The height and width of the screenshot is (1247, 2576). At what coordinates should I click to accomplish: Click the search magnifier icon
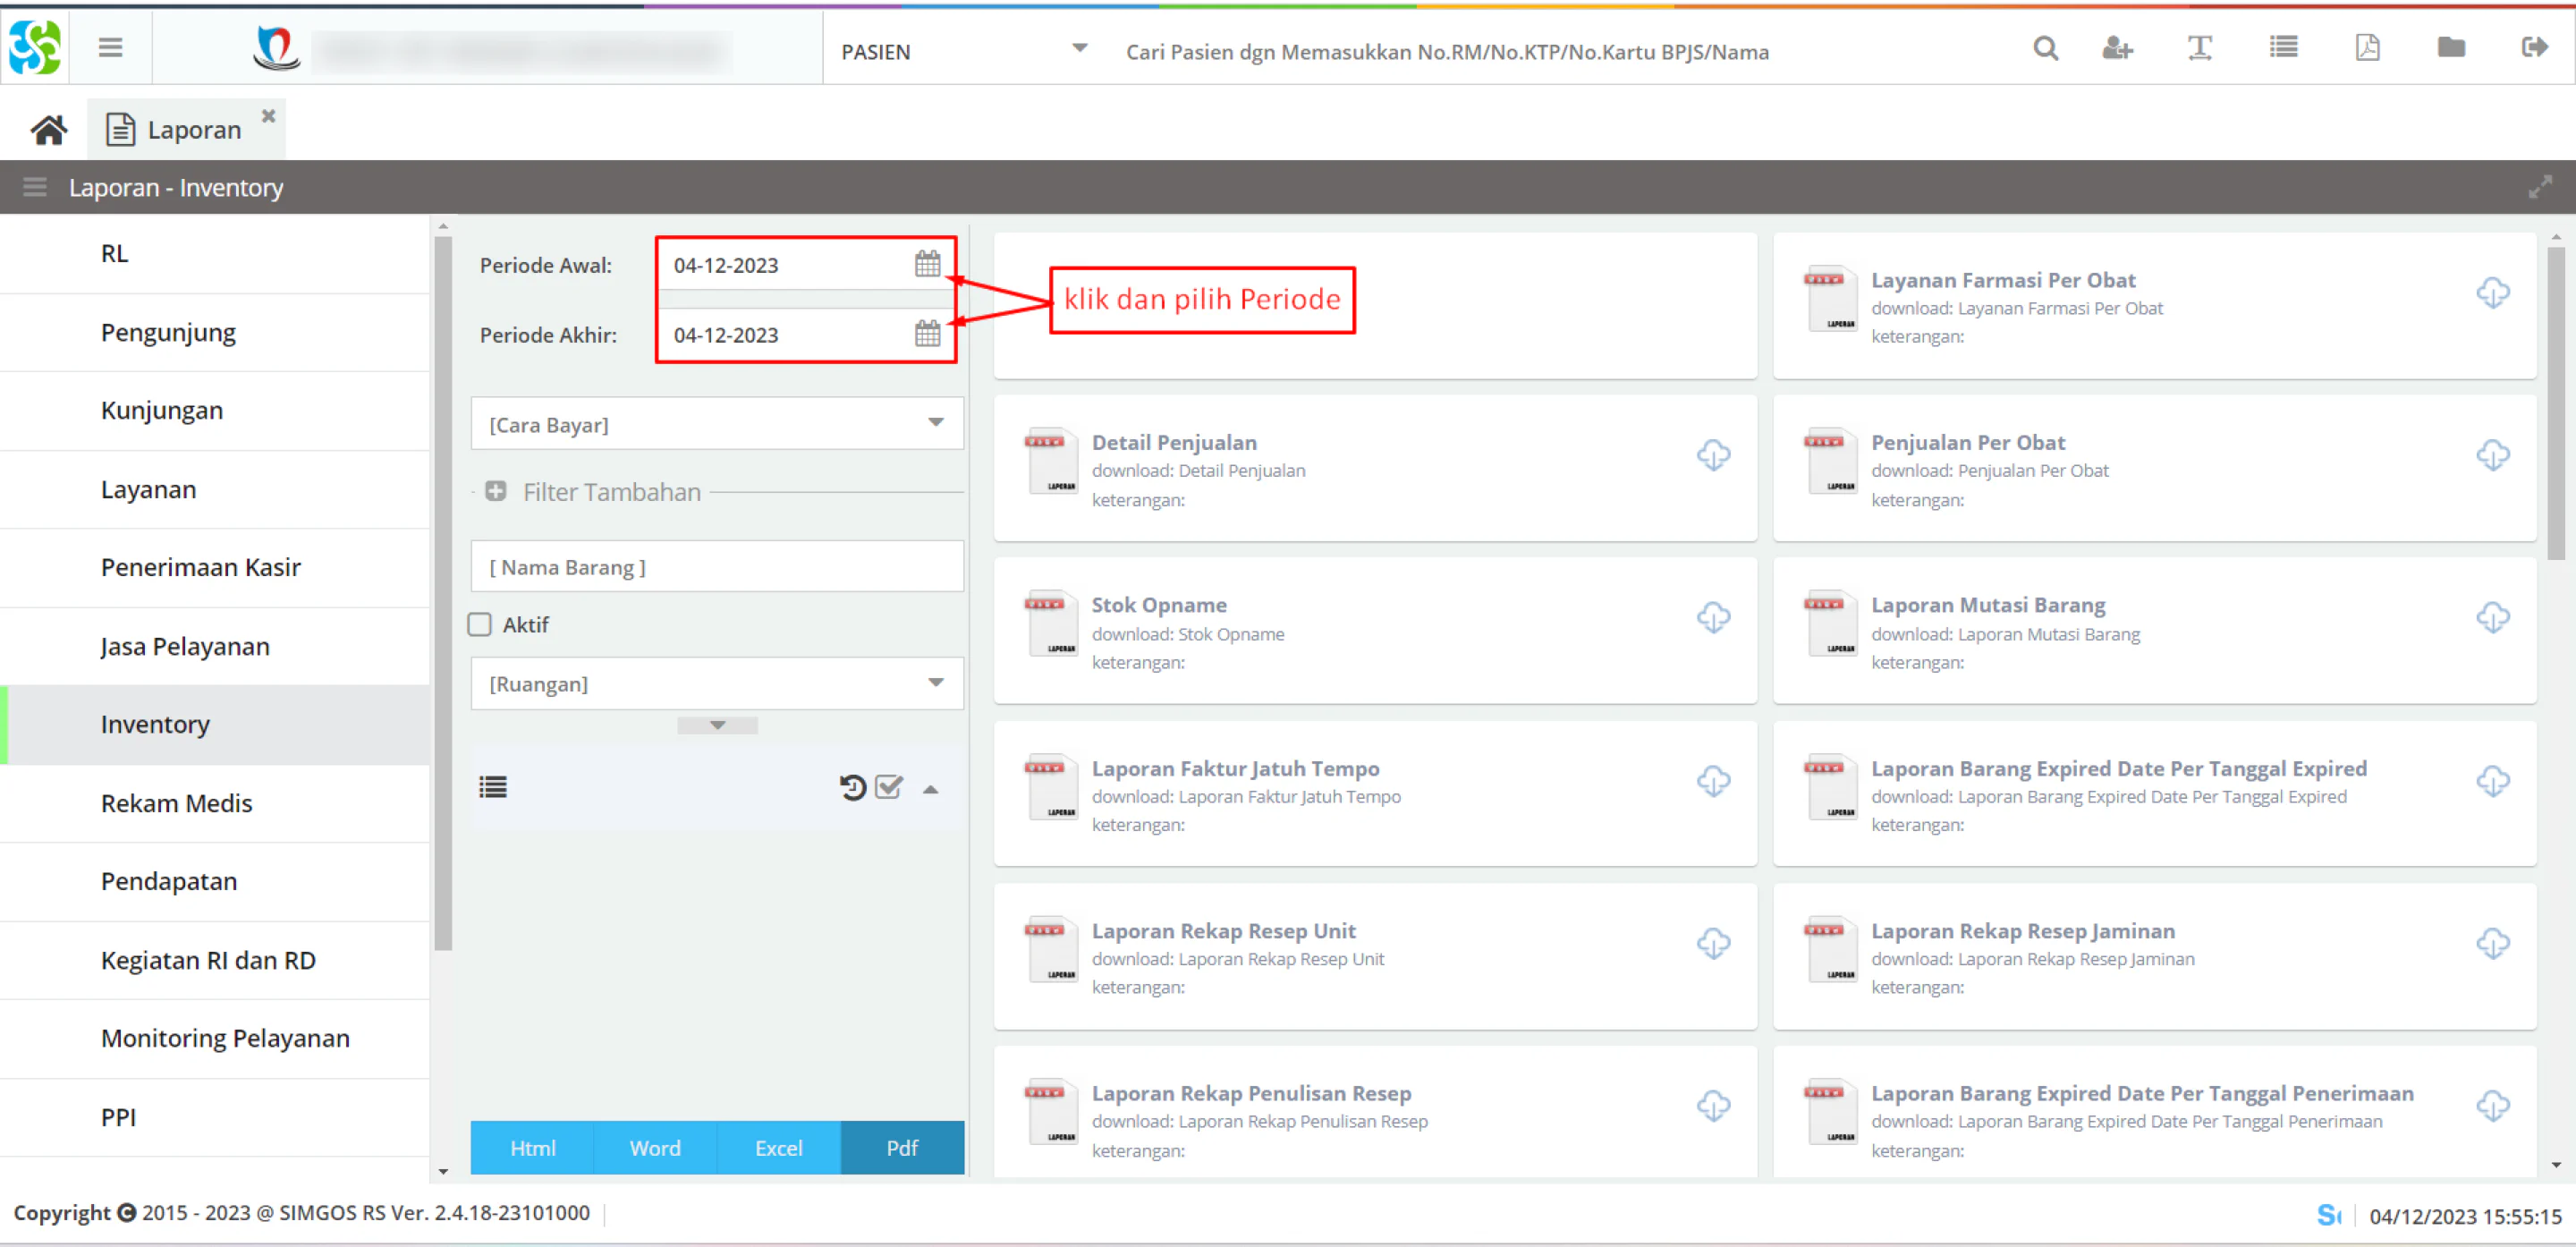tap(2045, 48)
